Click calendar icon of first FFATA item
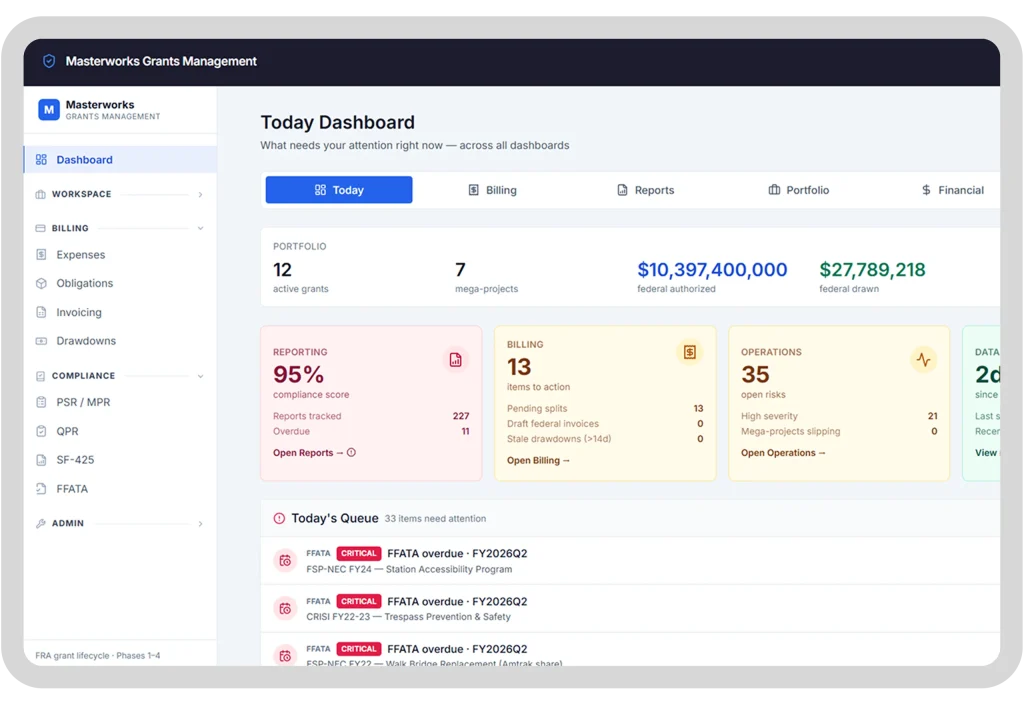1024x705 pixels. click(x=285, y=561)
